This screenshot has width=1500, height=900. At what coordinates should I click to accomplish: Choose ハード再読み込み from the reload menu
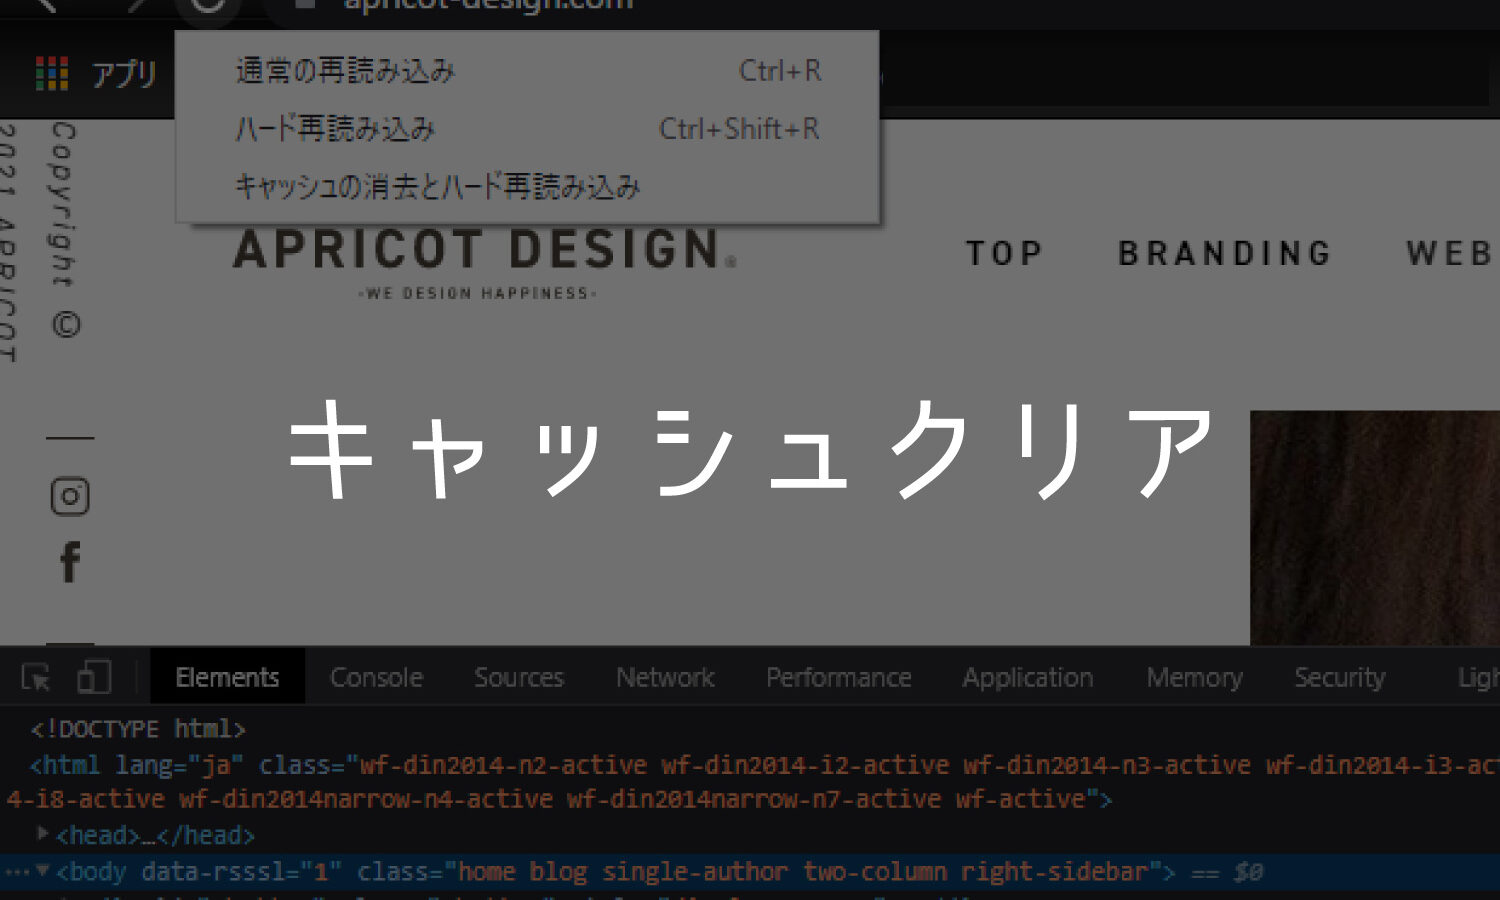[x=527, y=129]
